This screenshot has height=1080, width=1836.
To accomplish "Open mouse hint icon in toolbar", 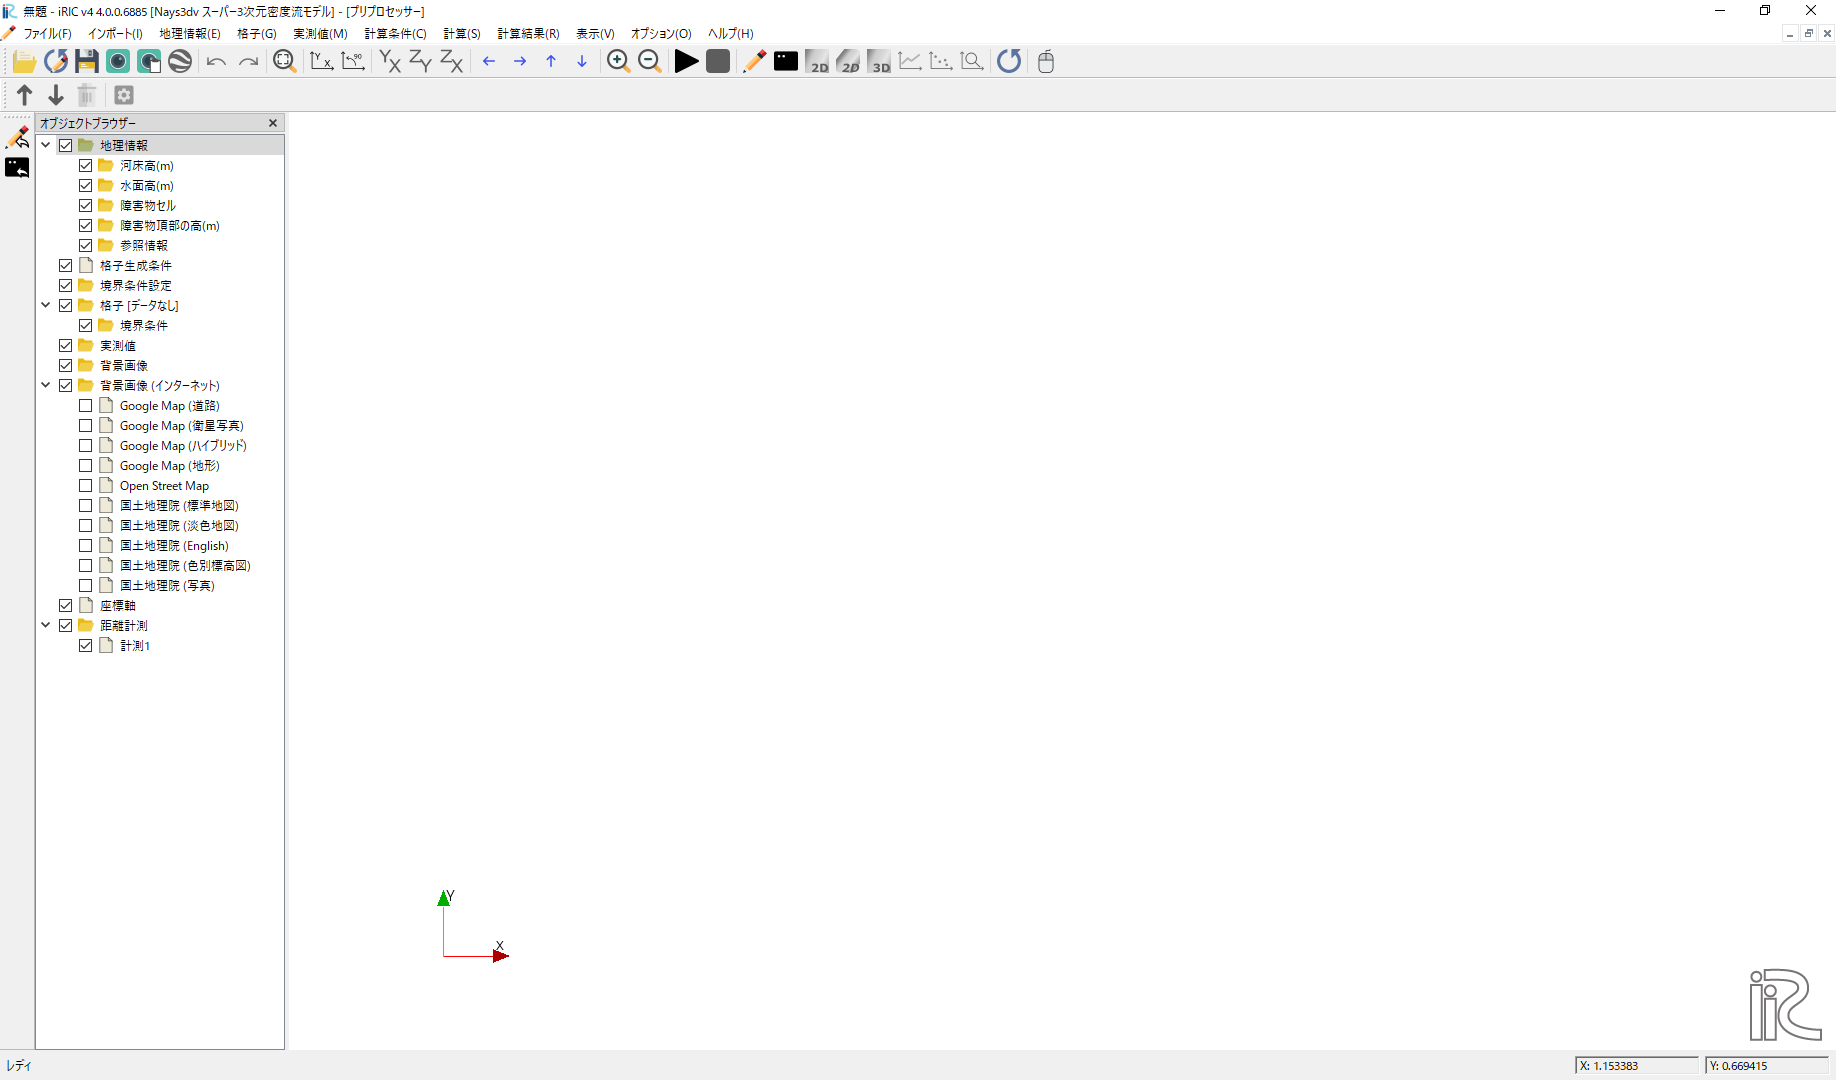I will point(1046,62).
